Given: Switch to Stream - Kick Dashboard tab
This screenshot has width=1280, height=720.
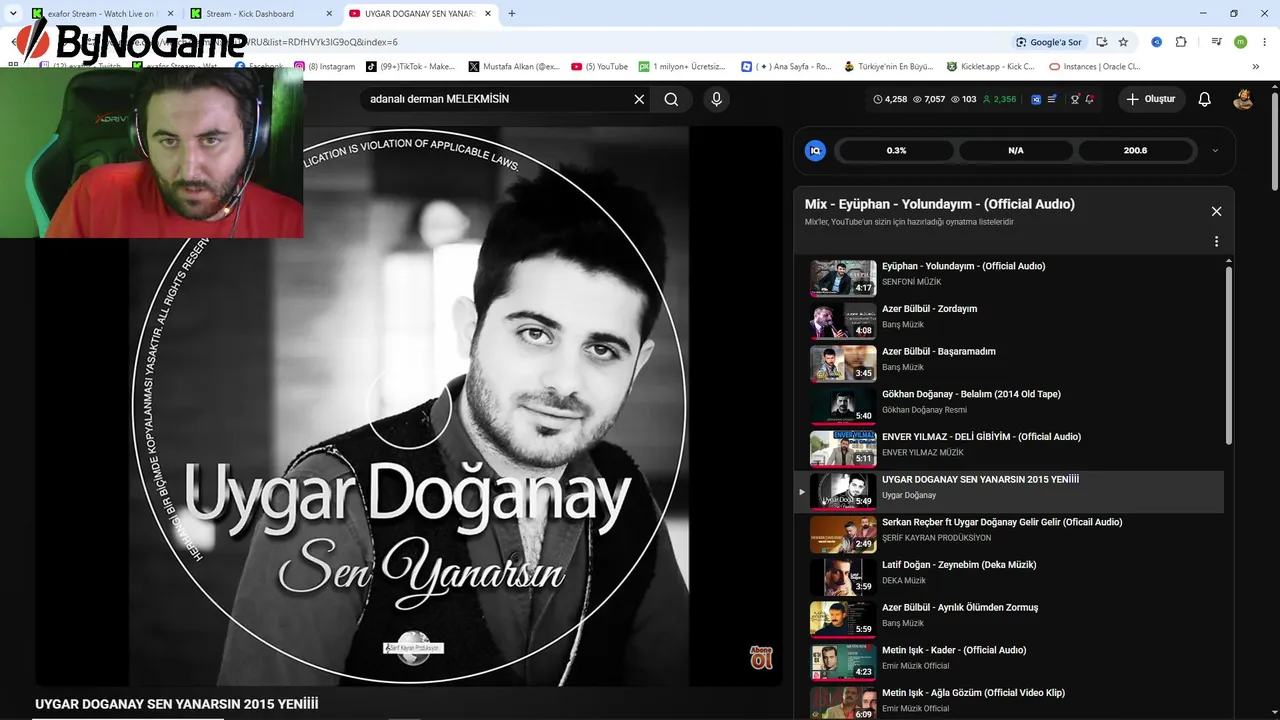Looking at the screenshot, I should (x=260, y=14).
